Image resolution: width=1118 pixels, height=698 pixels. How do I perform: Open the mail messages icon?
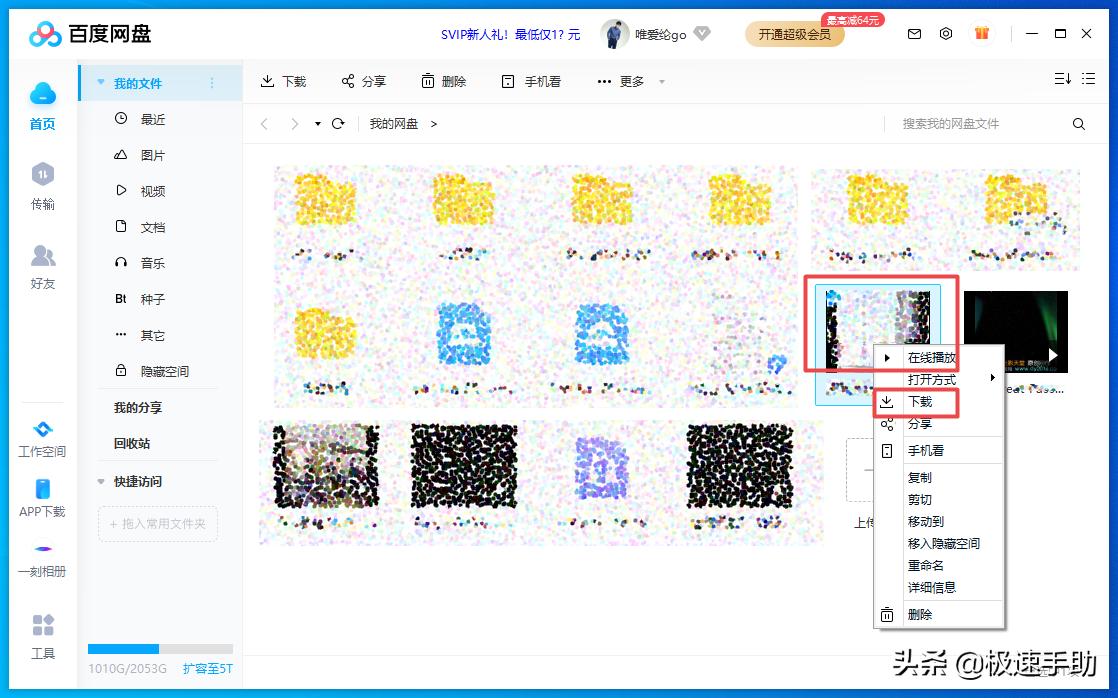[x=914, y=34]
